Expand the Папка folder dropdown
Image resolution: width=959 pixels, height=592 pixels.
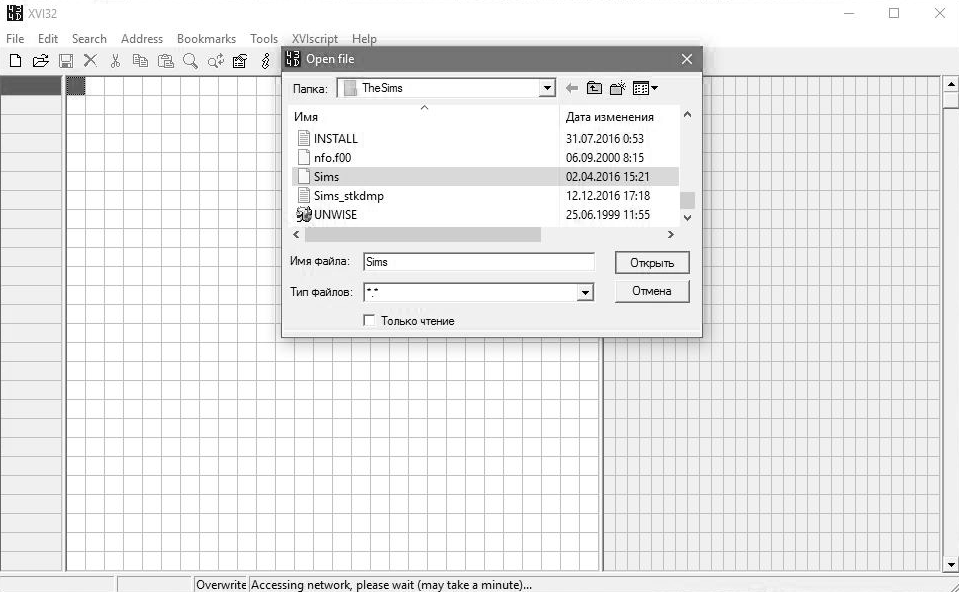click(547, 88)
